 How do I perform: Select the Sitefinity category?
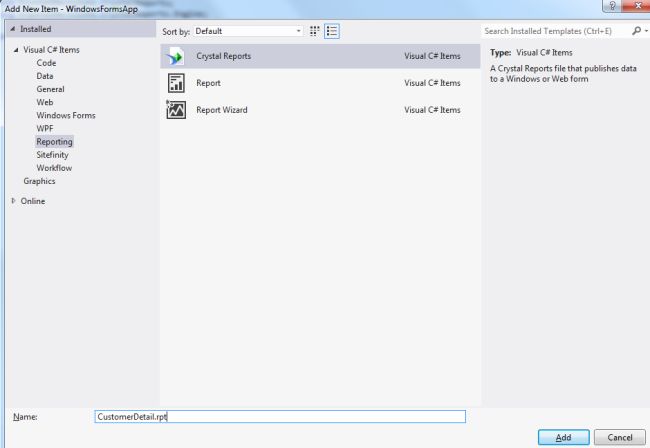tap(52, 155)
